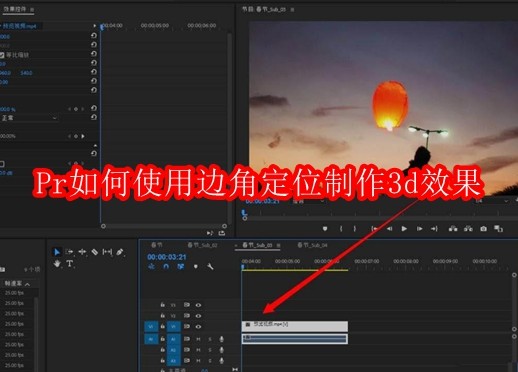Select the video clip on track V1
Viewport: 518px width, 372px height.
click(x=295, y=326)
